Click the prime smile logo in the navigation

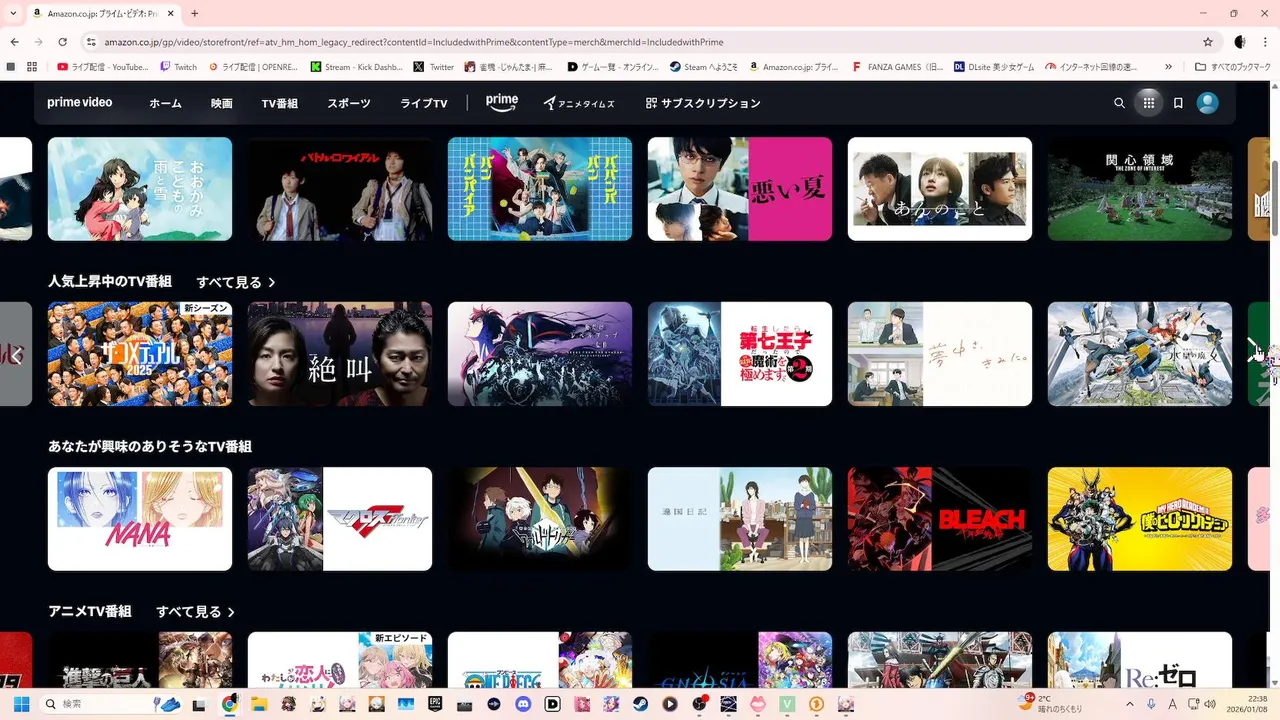(x=502, y=103)
